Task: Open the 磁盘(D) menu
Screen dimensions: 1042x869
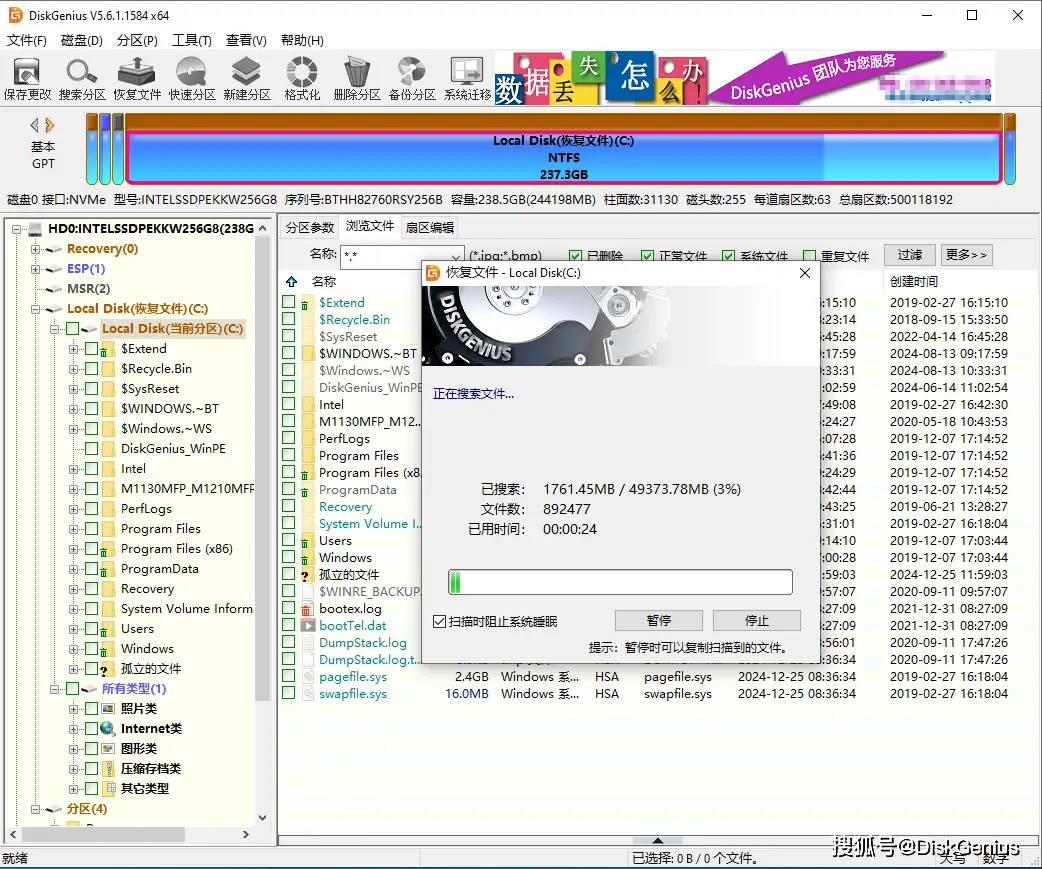Action: 82,41
